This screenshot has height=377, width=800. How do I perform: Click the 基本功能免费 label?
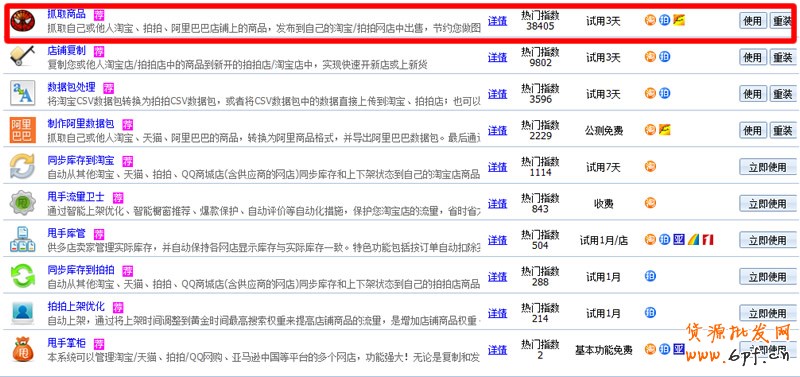[604, 350]
